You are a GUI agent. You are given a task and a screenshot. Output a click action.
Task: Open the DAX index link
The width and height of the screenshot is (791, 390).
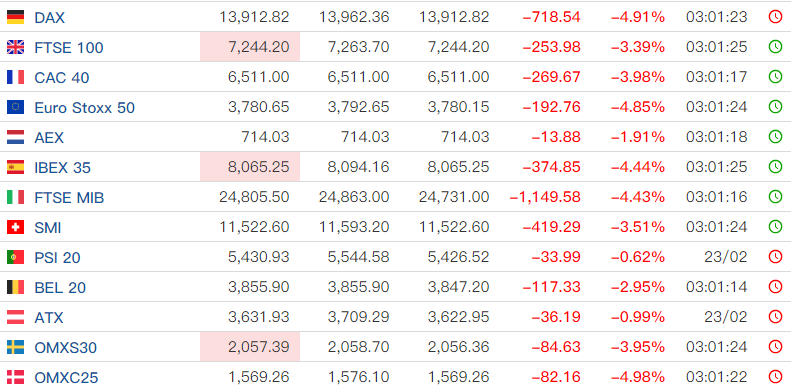[x=49, y=18]
